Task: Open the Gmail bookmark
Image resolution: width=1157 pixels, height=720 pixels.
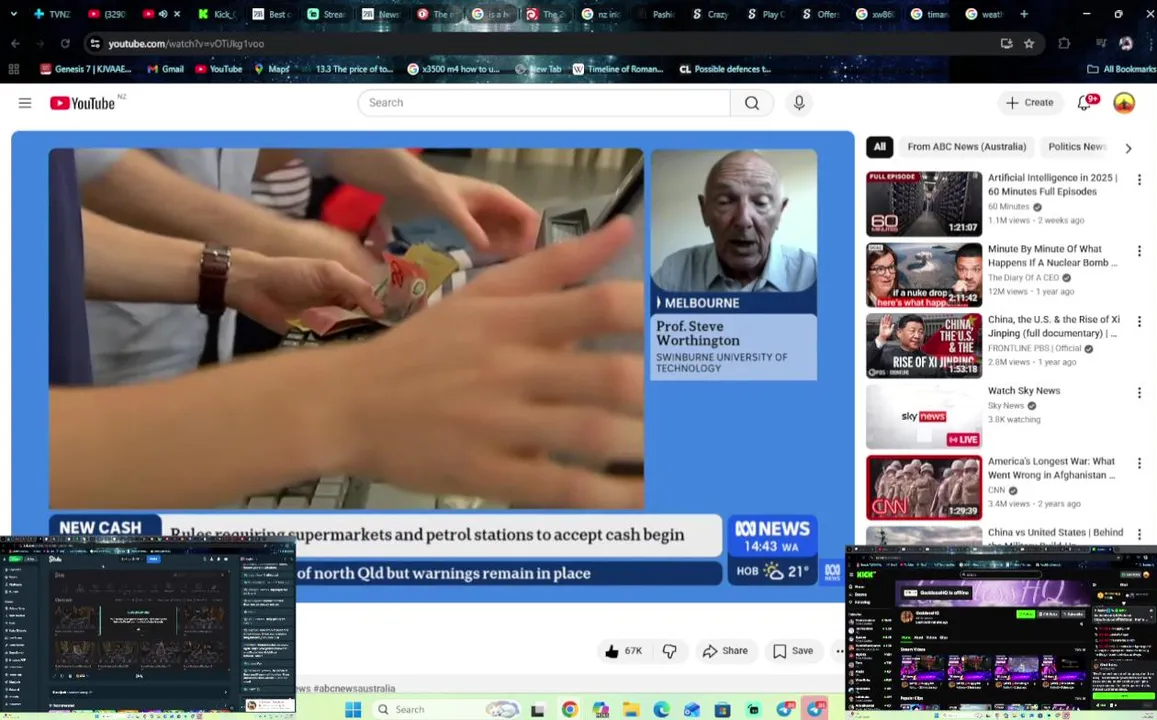Action: (x=165, y=69)
